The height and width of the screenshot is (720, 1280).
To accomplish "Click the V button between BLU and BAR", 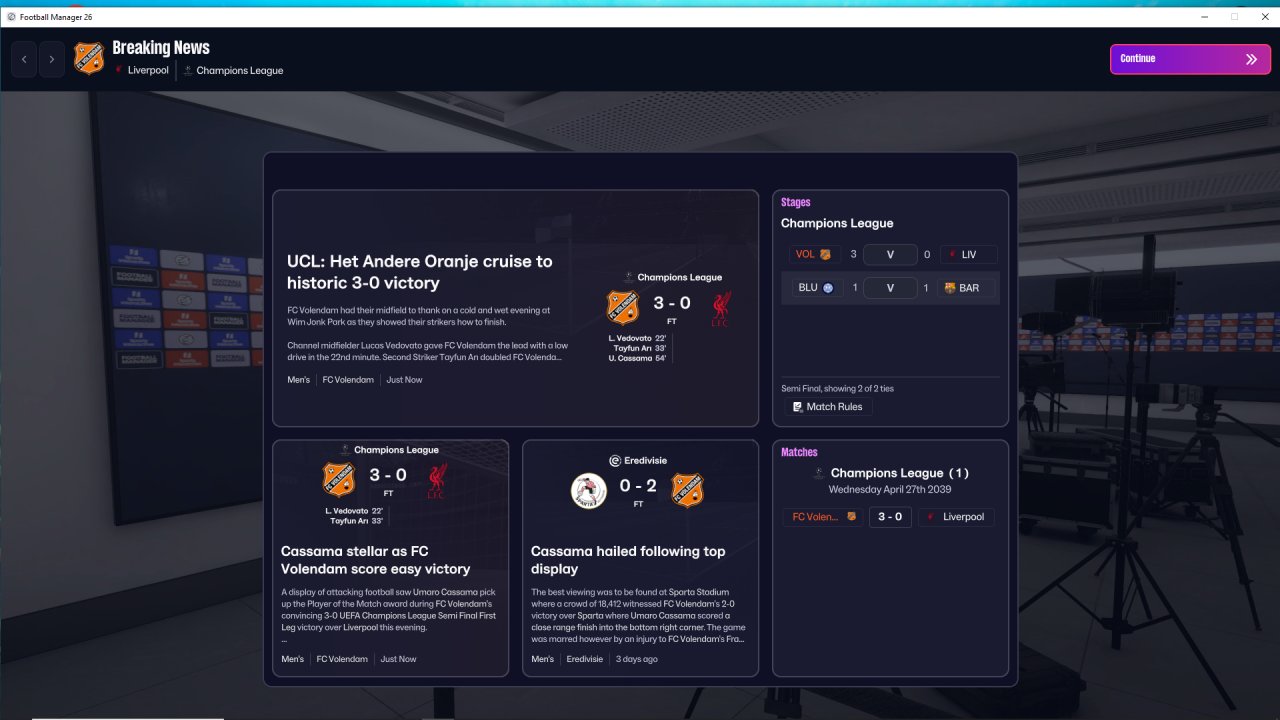I will coord(890,288).
